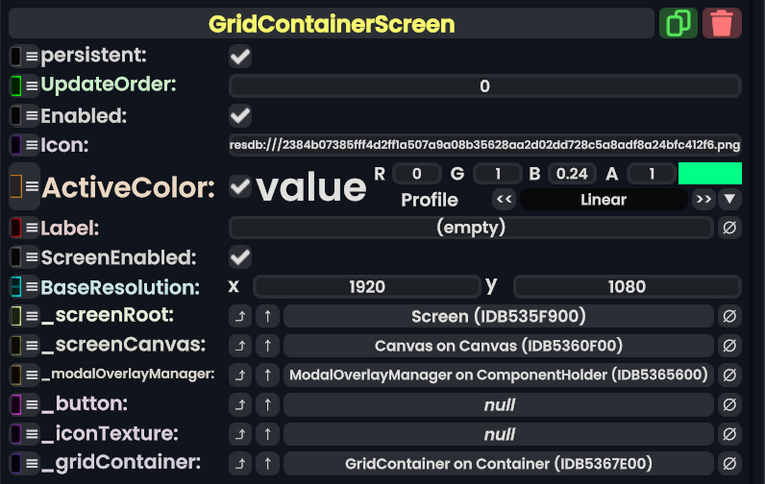The width and height of the screenshot is (765, 484).
Task: Toggle the ScreenEnabled checkbox
Action: coord(240,257)
